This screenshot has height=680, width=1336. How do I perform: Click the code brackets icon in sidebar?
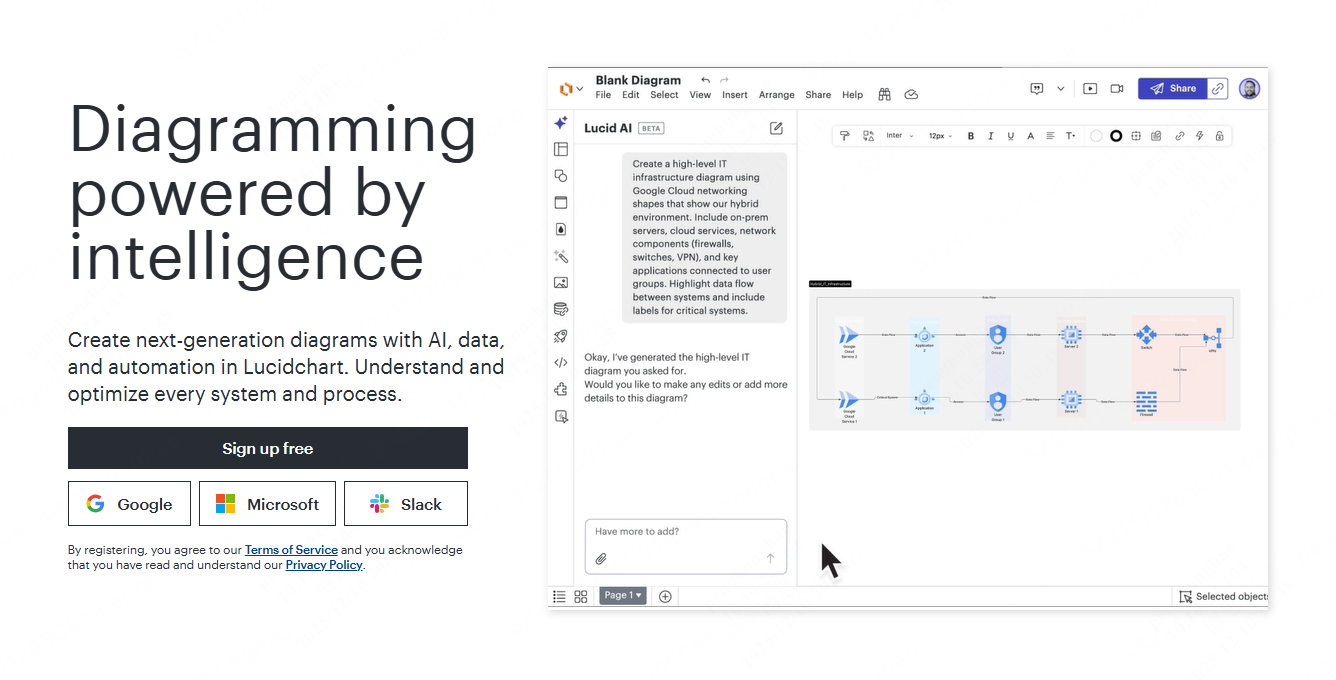(x=561, y=363)
